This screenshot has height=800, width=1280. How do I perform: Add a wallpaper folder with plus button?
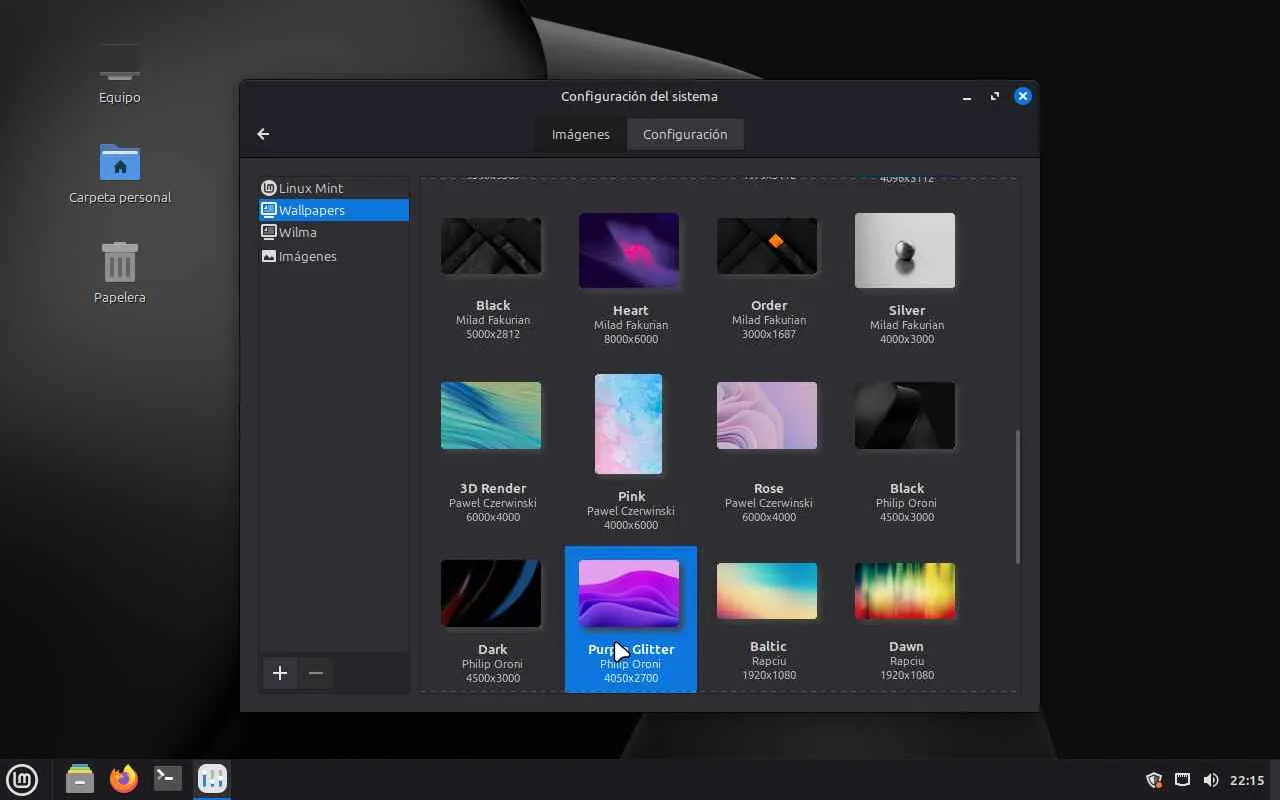(280, 673)
